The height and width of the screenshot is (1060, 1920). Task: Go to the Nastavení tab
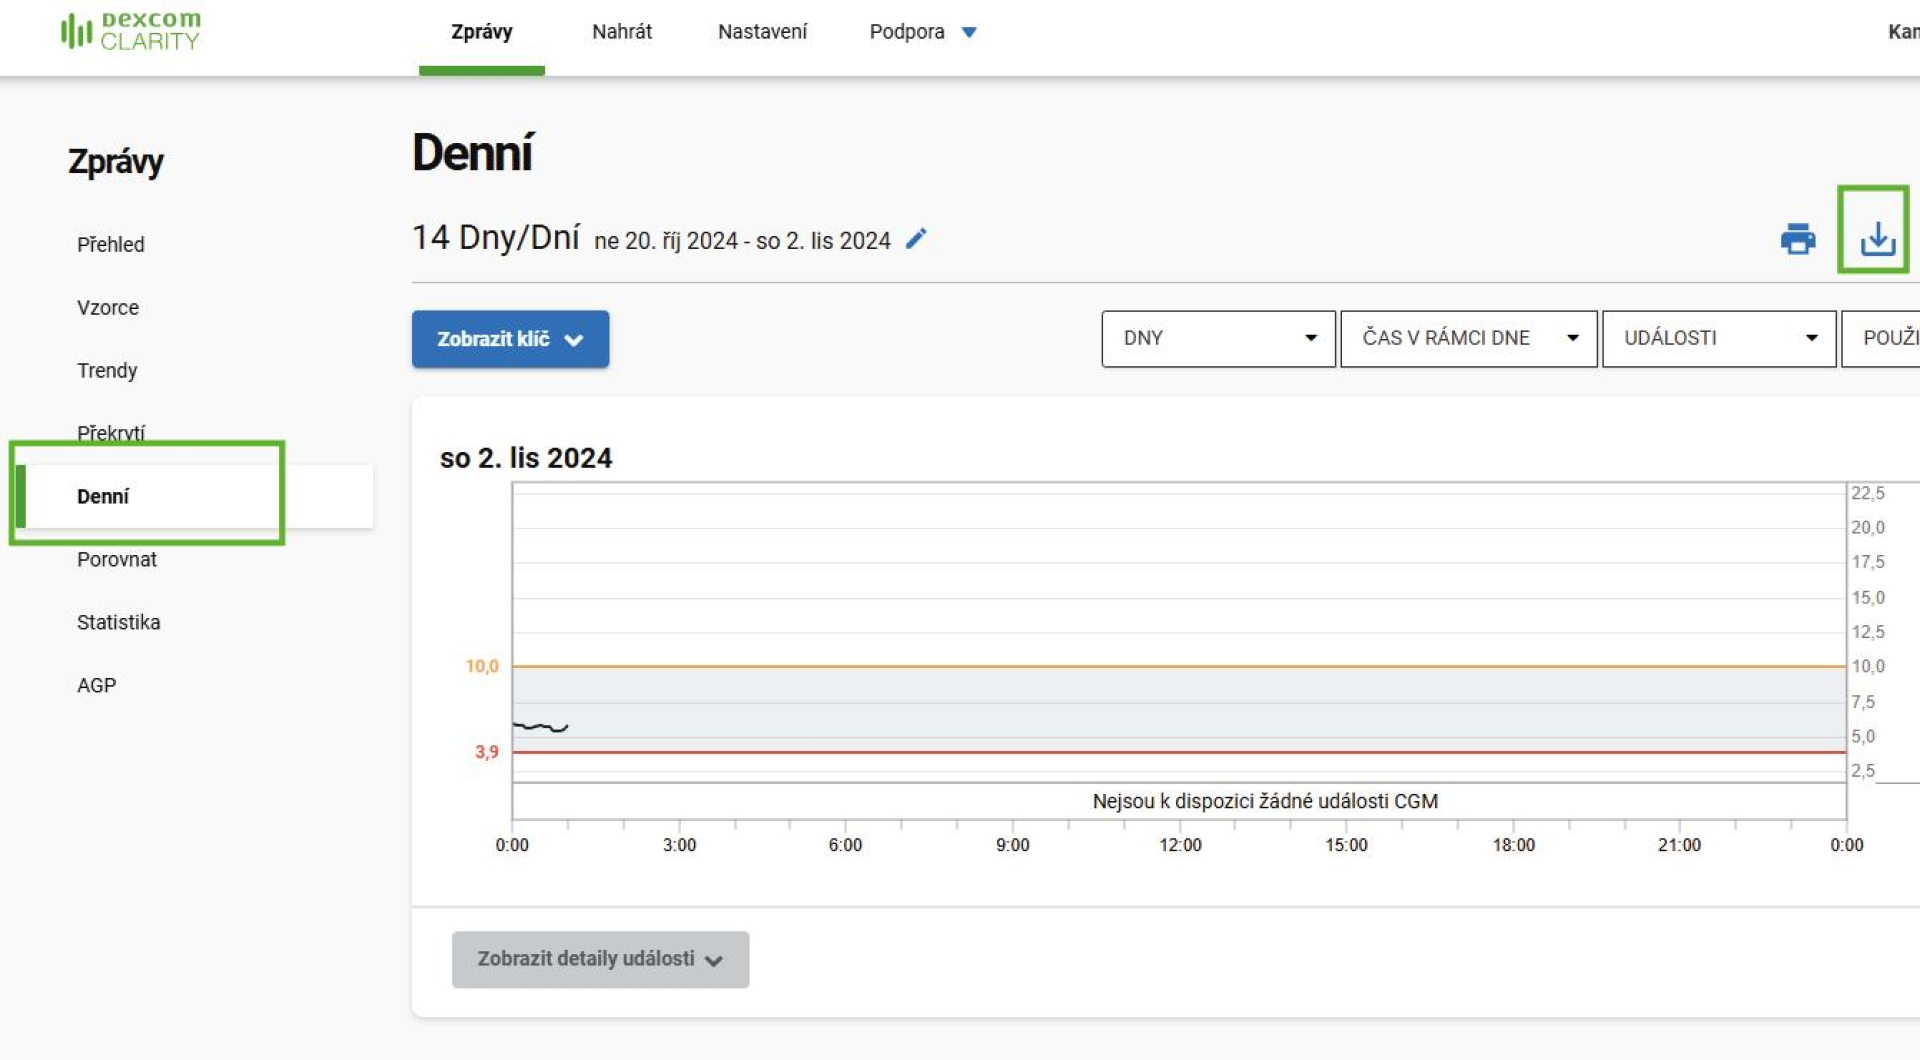point(762,32)
